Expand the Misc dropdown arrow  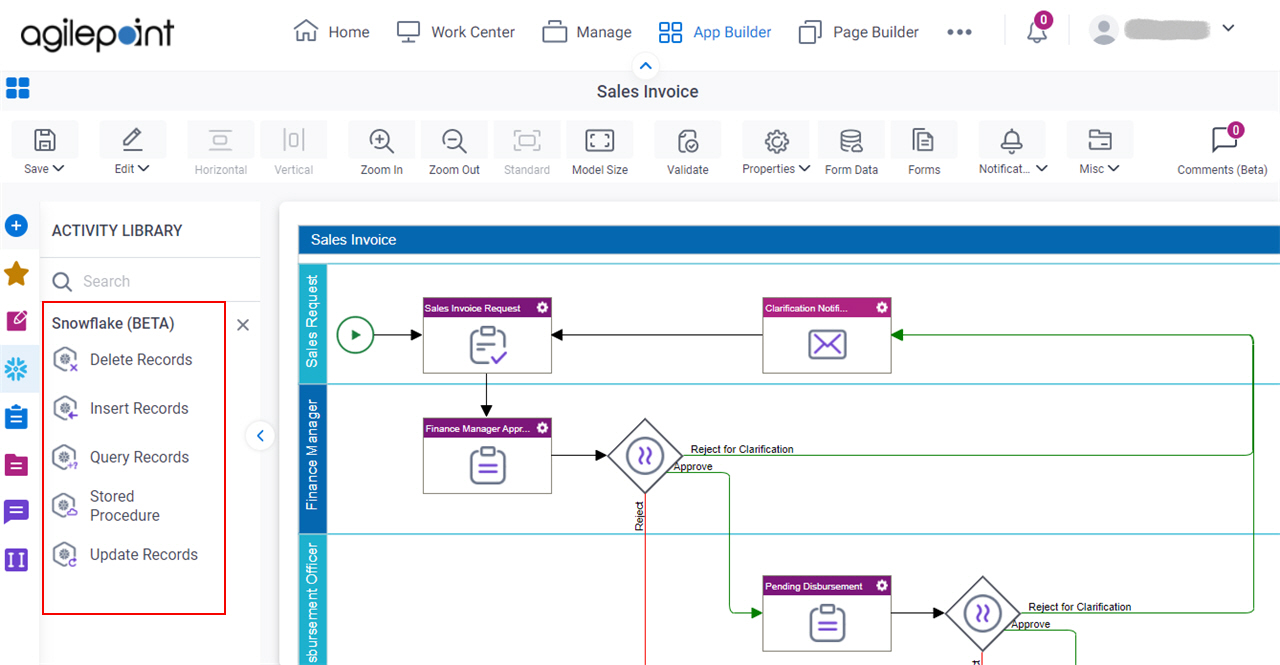click(x=1114, y=169)
